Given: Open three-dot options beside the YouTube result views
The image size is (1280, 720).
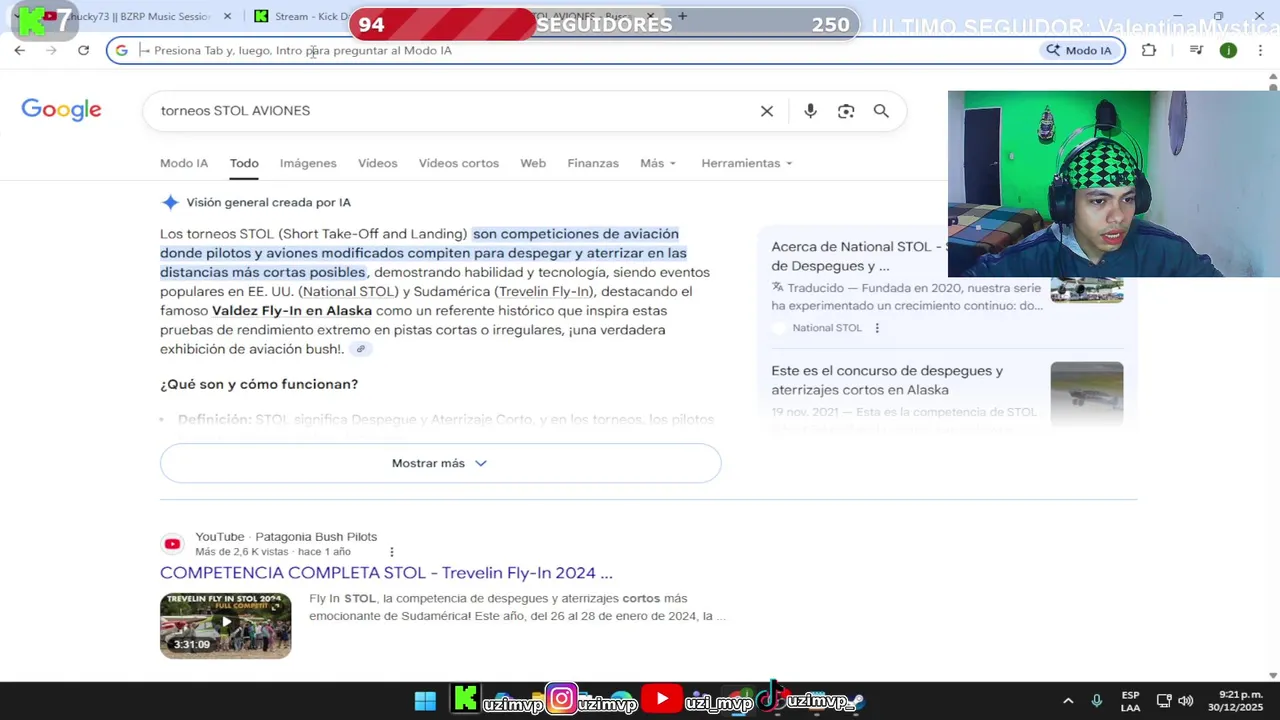Looking at the screenshot, I should click(x=391, y=552).
